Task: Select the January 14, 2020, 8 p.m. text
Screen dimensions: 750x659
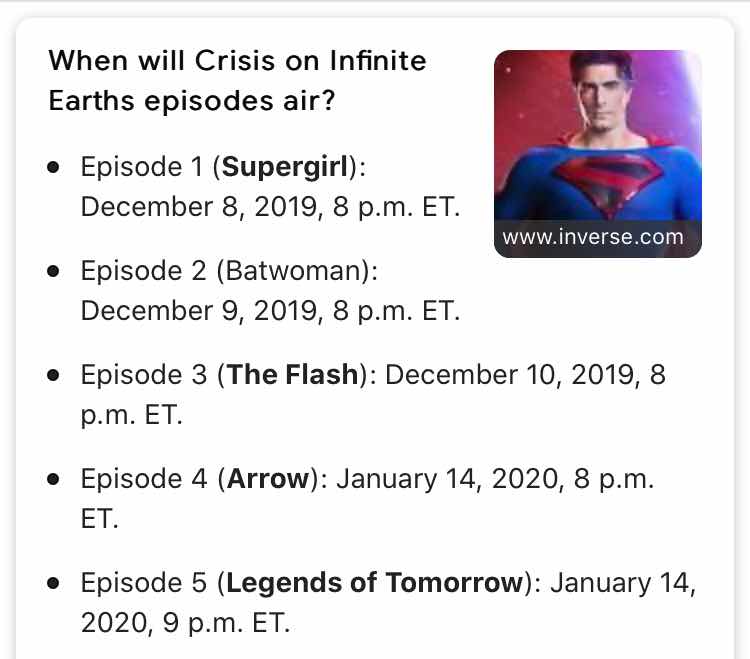Action: (x=495, y=479)
